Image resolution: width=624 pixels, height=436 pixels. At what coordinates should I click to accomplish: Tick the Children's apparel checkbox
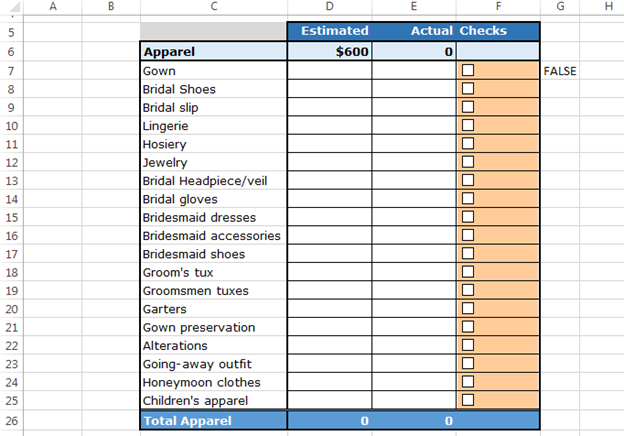[x=468, y=400]
